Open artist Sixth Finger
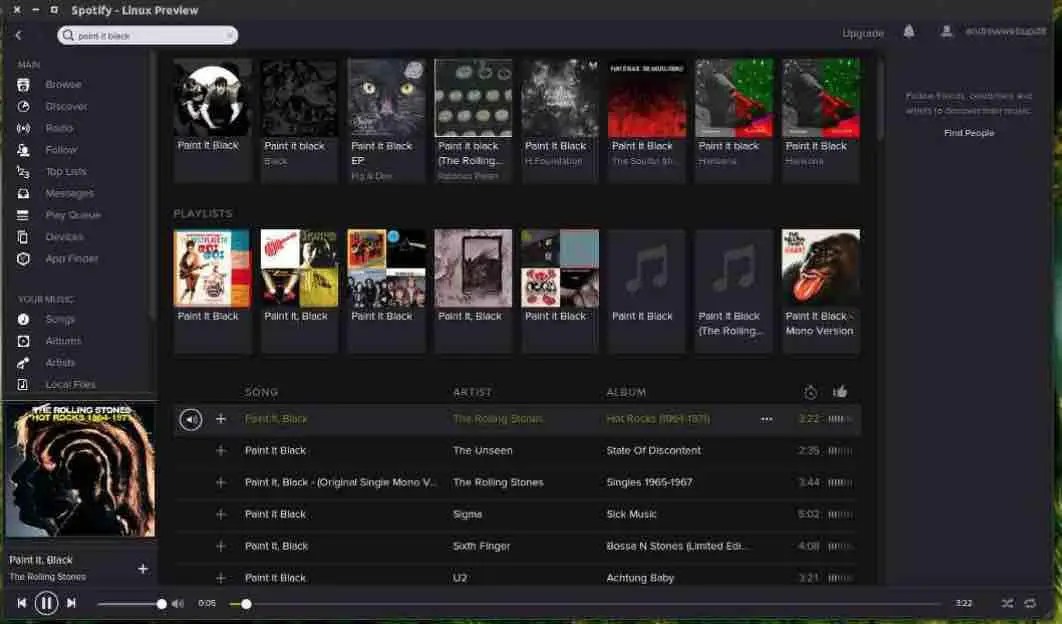The image size is (1062, 624). [481, 546]
